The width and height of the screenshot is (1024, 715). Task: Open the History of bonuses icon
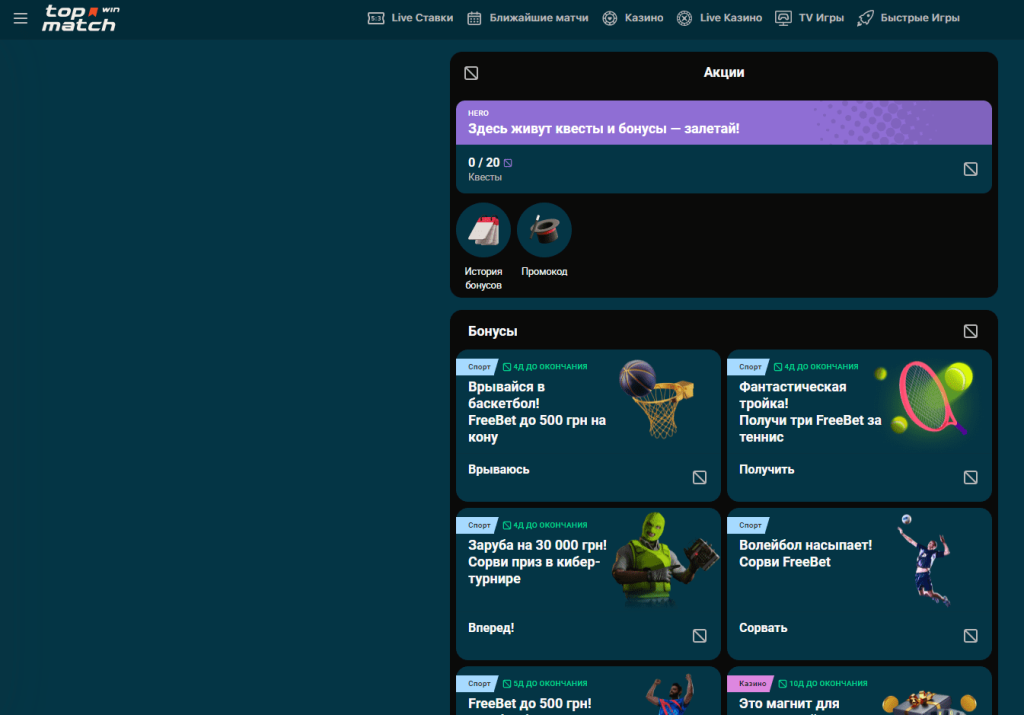coord(483,231)
